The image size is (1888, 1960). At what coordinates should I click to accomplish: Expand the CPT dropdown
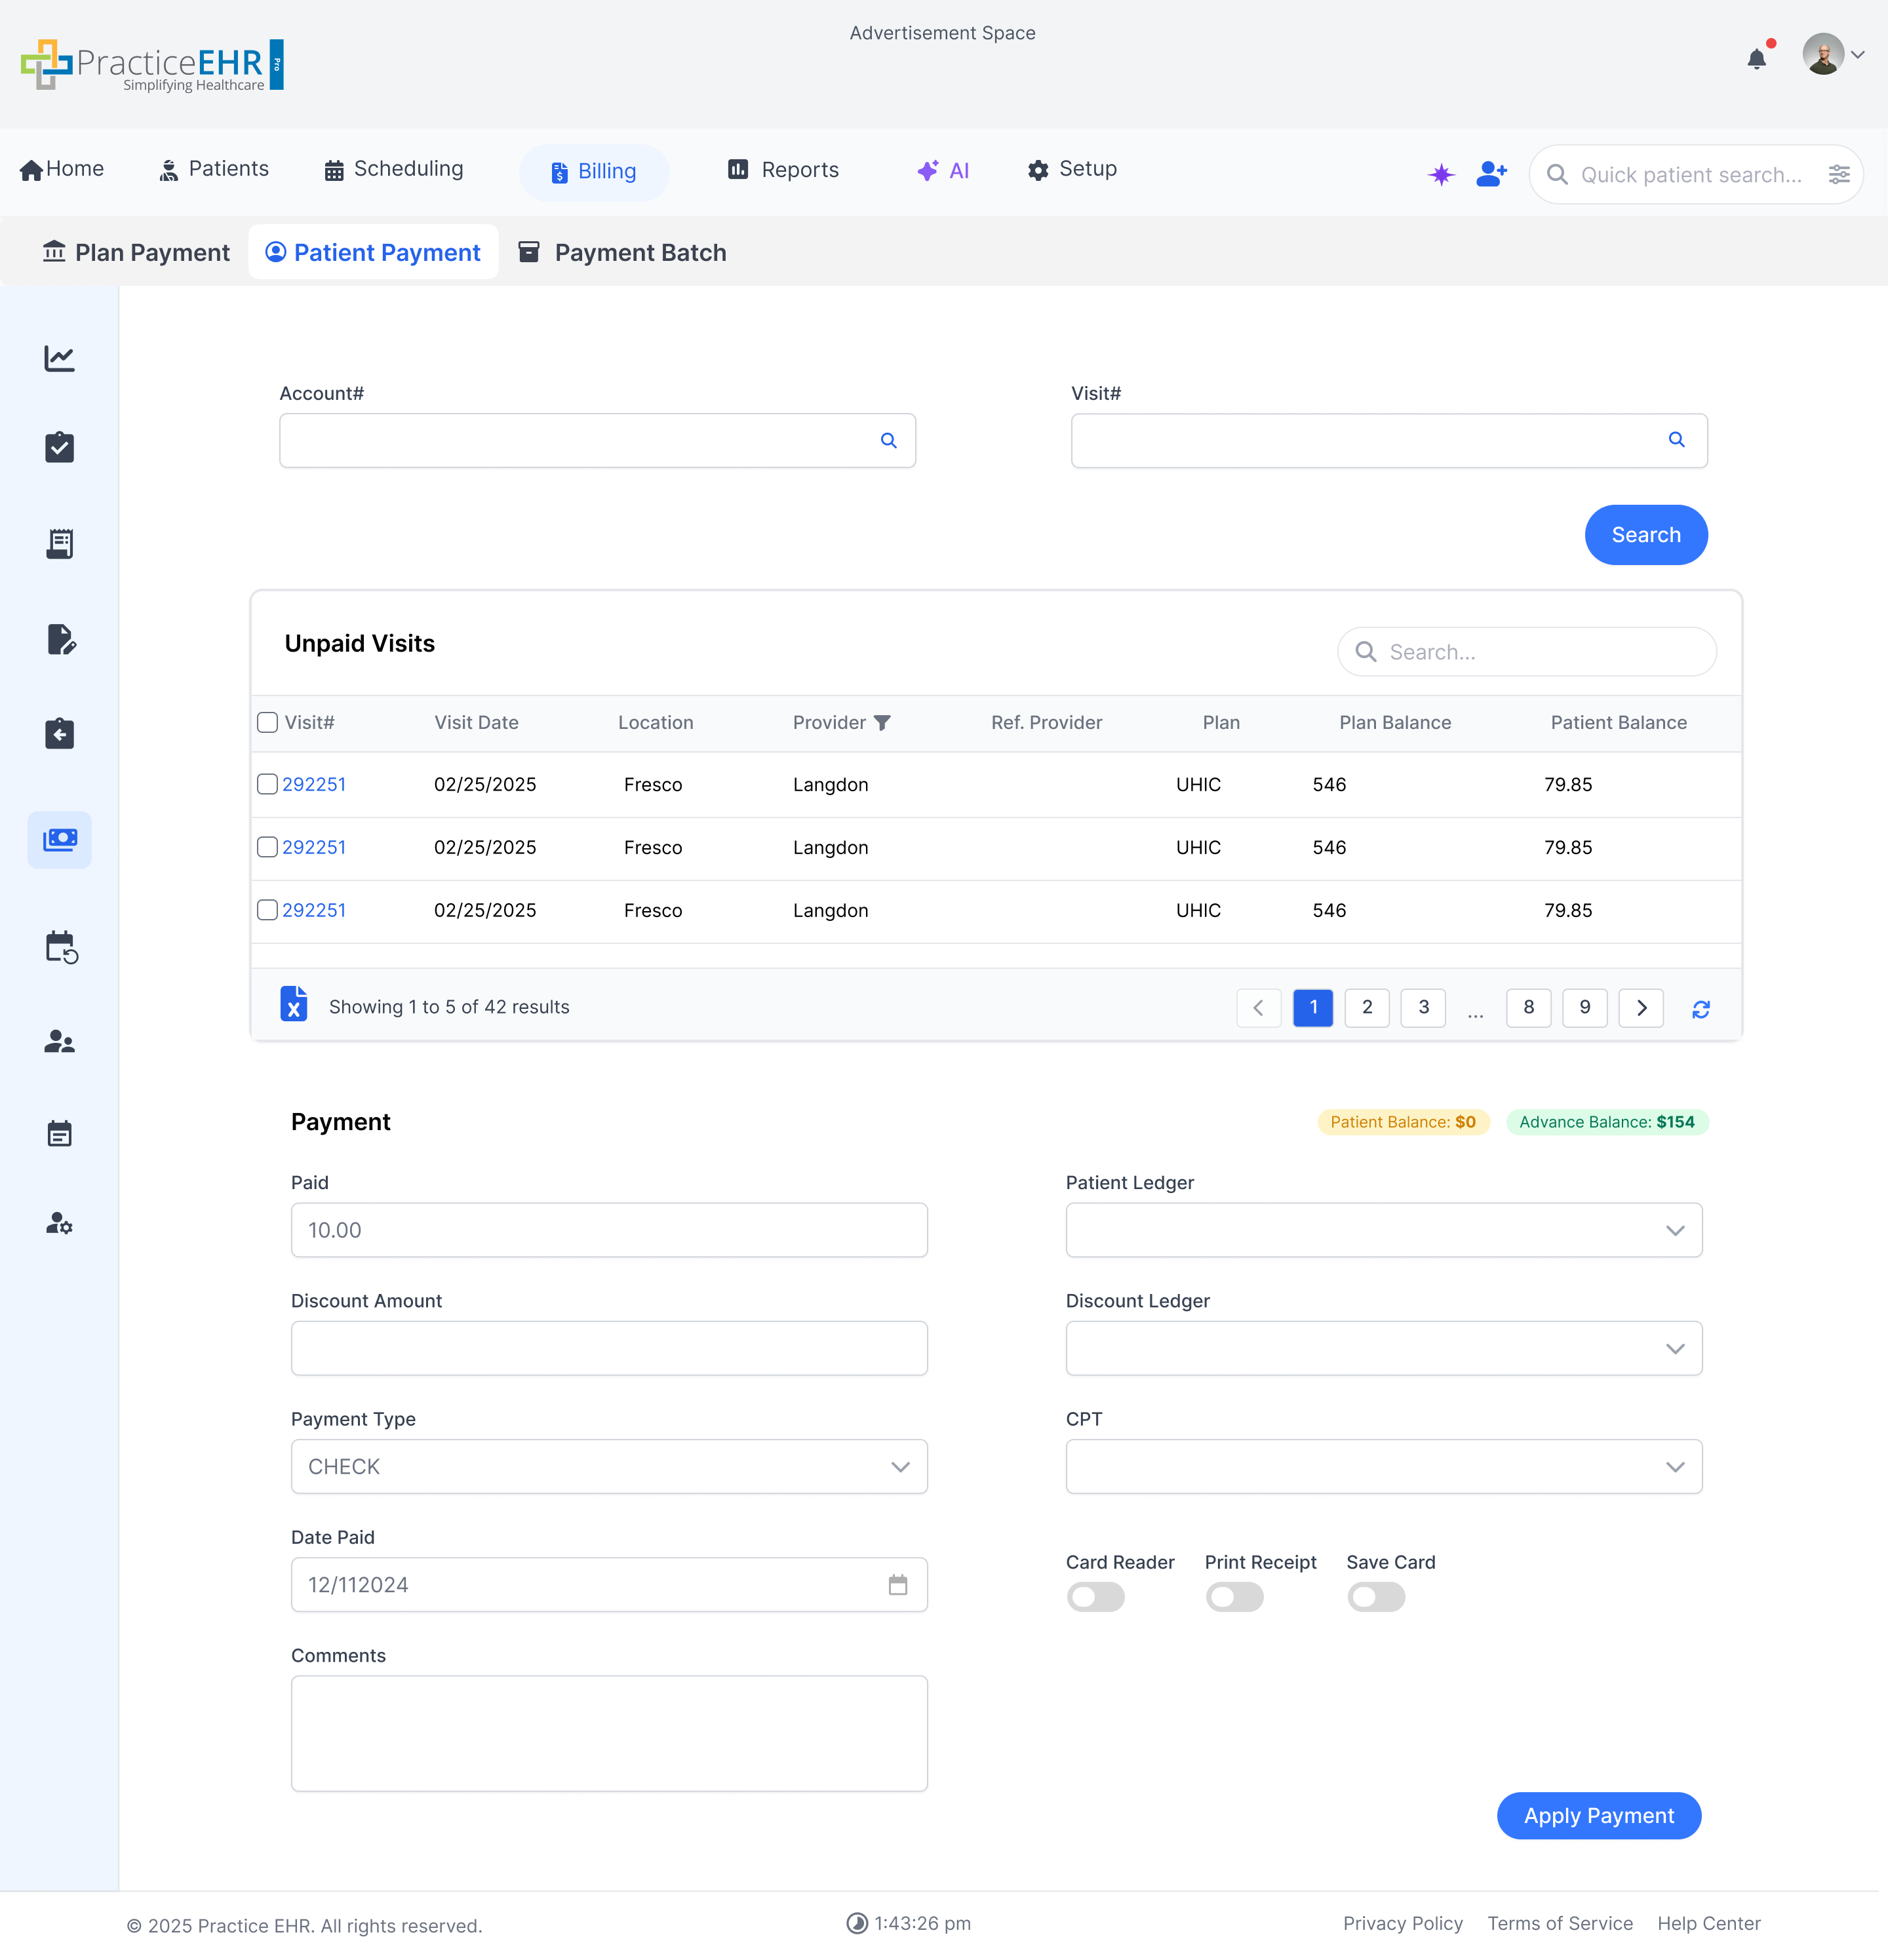tap(1383, 1466)
